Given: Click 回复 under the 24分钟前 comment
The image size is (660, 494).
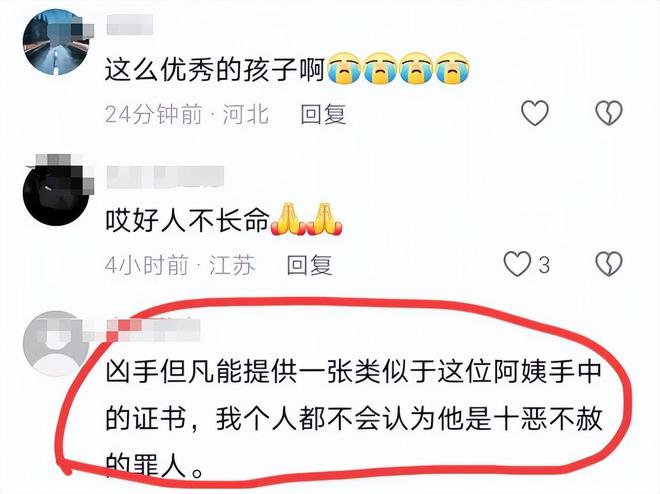Looking at the screenshot, I should click(323, 114).
